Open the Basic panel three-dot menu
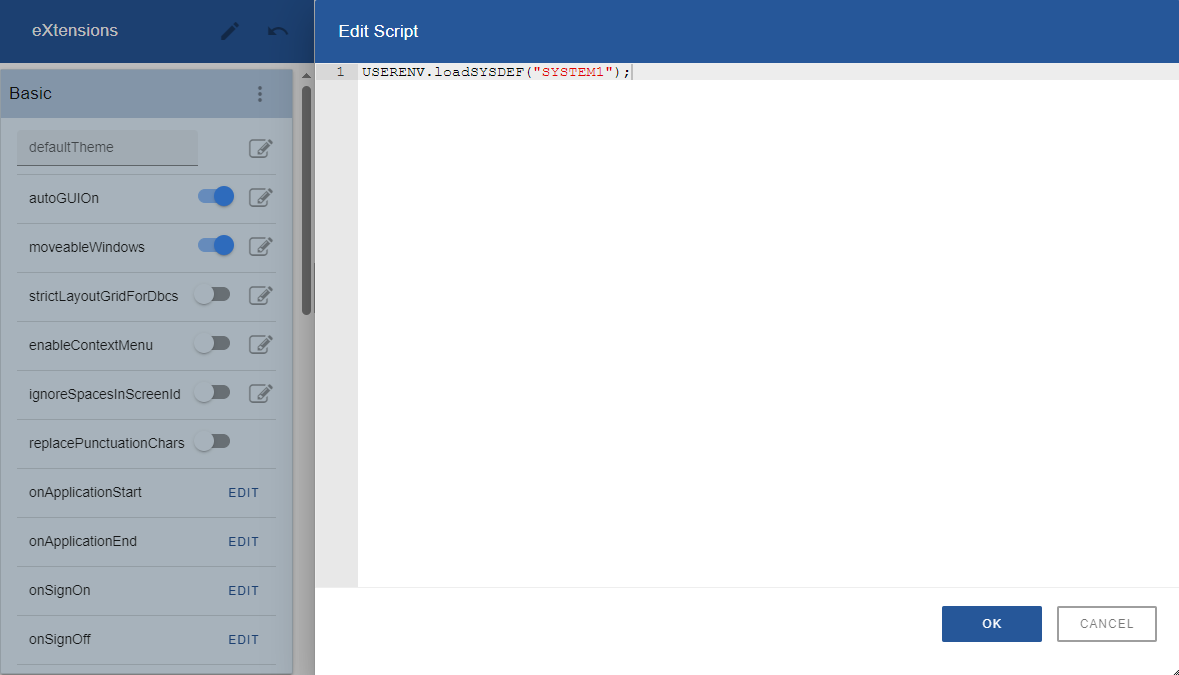1179x675 pixels. (x=260, y=94)
